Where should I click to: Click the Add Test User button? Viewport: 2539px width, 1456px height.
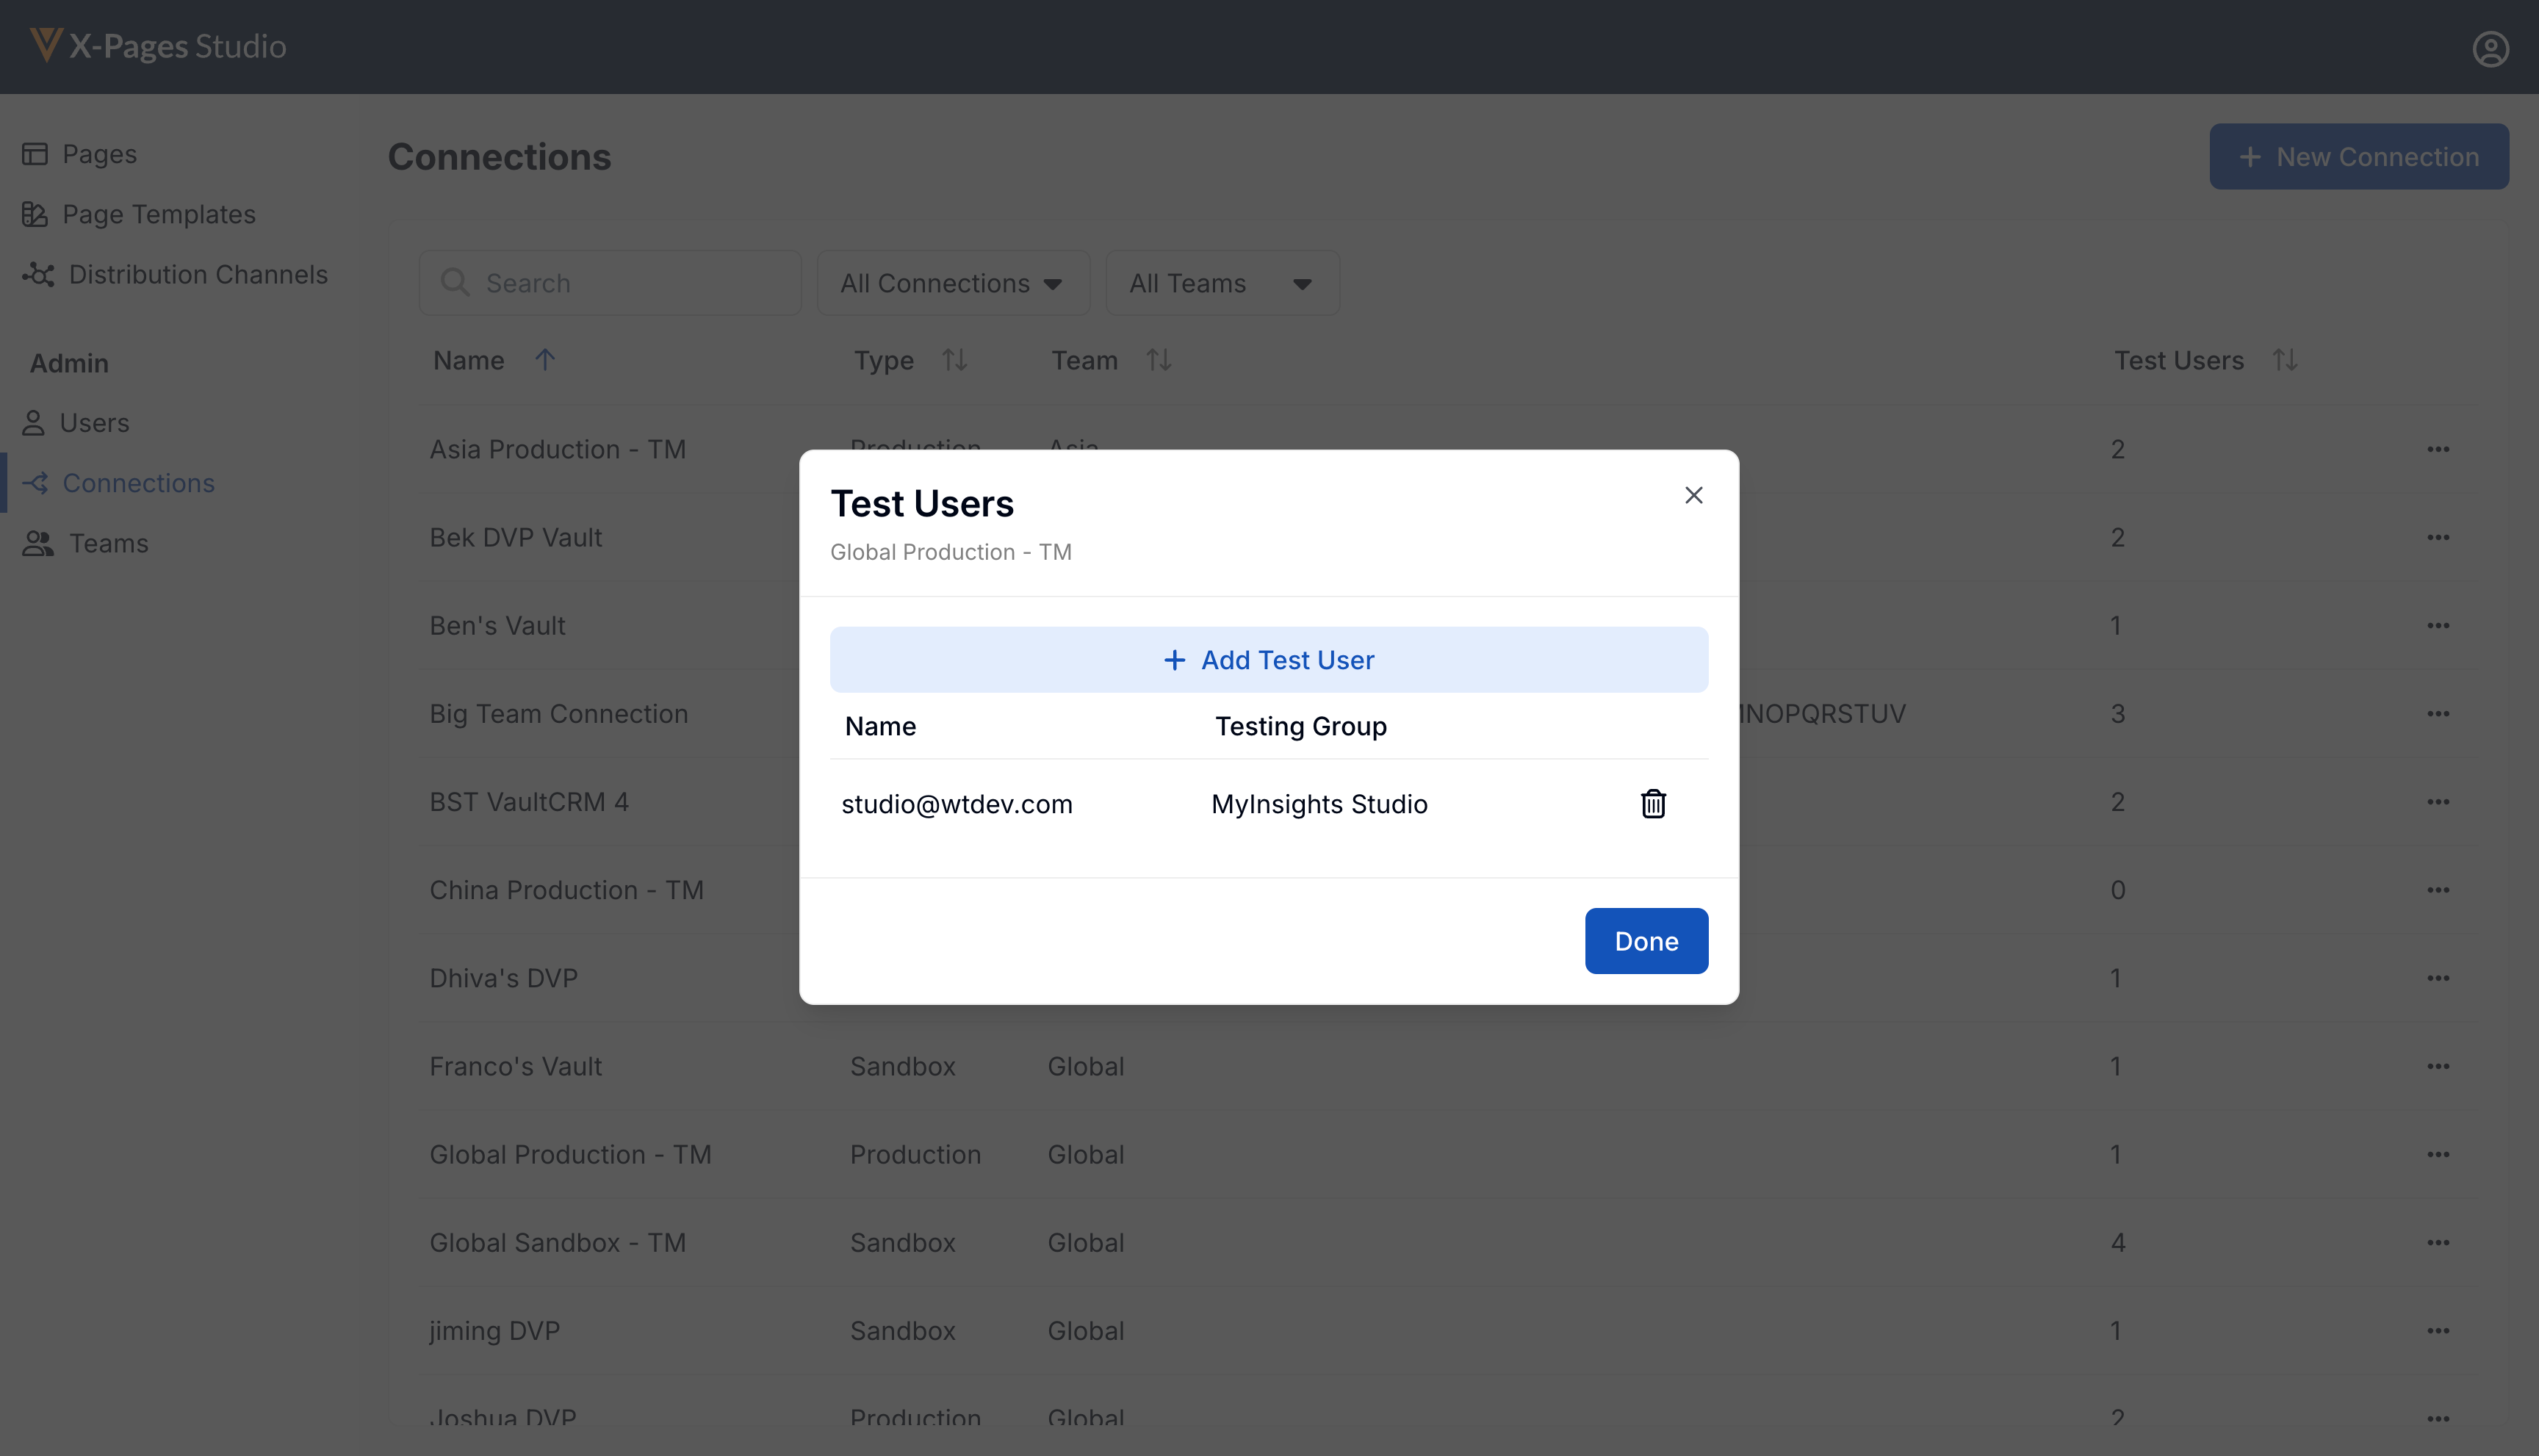1268,660
